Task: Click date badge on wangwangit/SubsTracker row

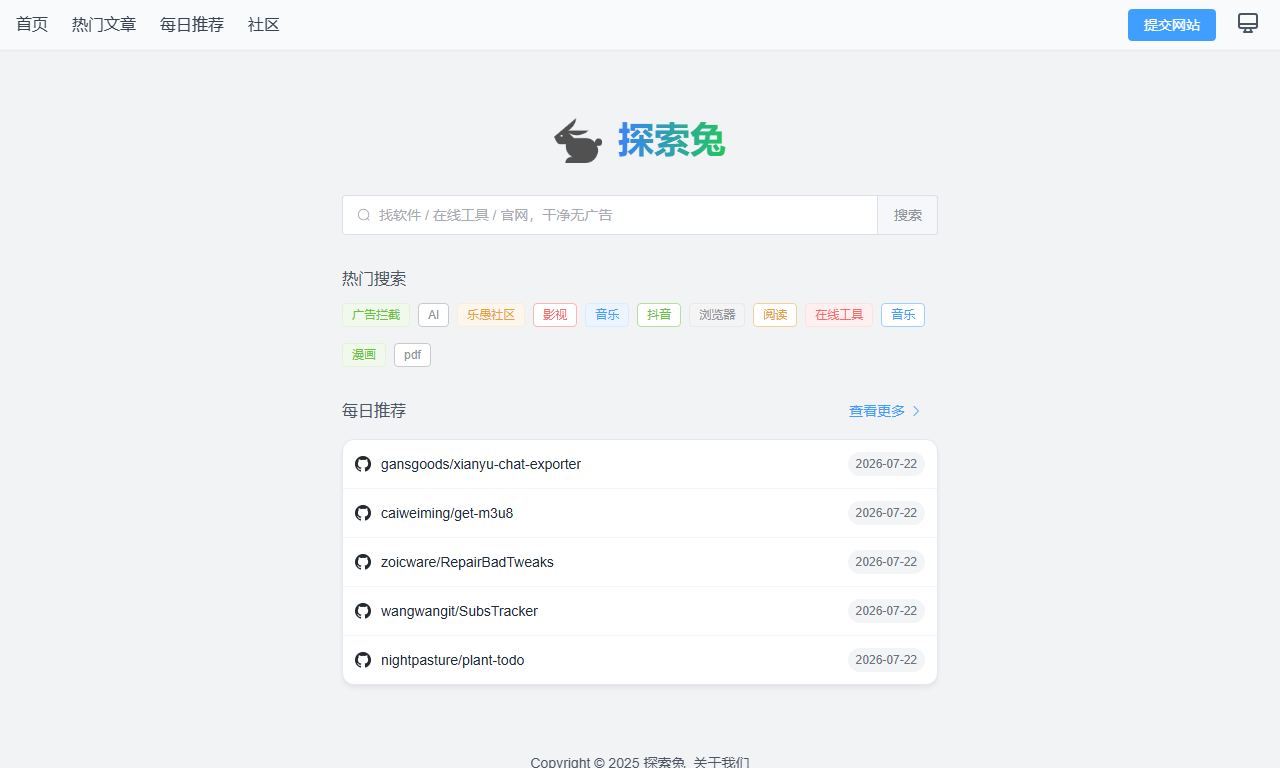Action: coord(886,611)
